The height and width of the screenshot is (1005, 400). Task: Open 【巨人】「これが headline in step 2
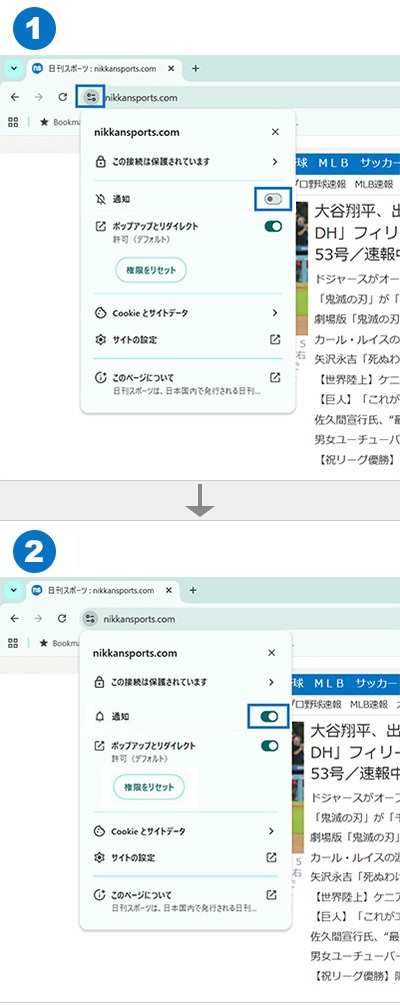[355, 918]
